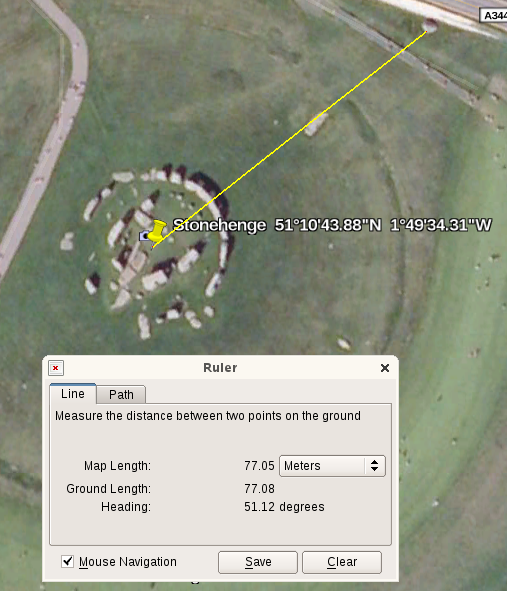The width and height of the screenshot is (507, 591).
Task: Click the Stonehenge placemark label
Action: [332, 225]
